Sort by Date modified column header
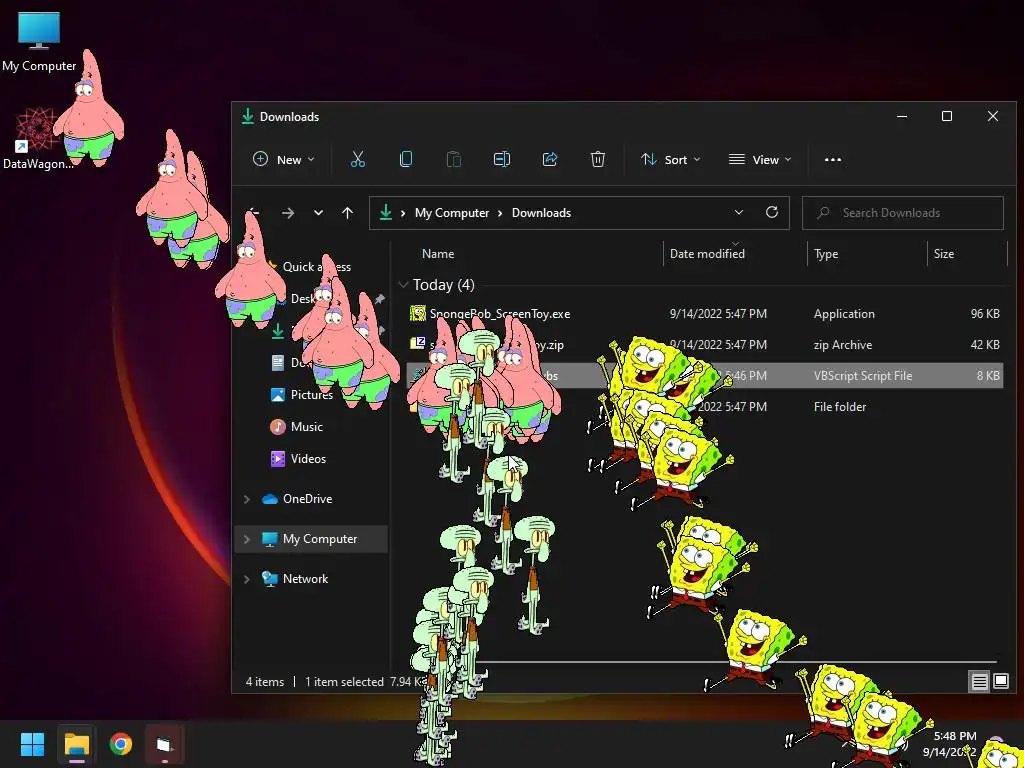This screenshot has height=768, width=1024. (707, 254)
